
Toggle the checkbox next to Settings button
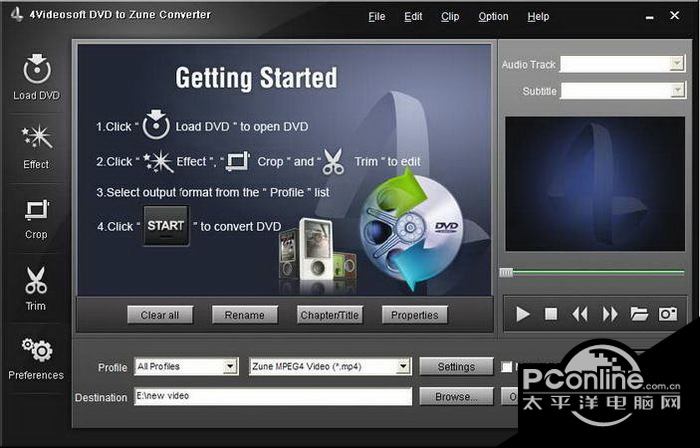coord(506,367)
